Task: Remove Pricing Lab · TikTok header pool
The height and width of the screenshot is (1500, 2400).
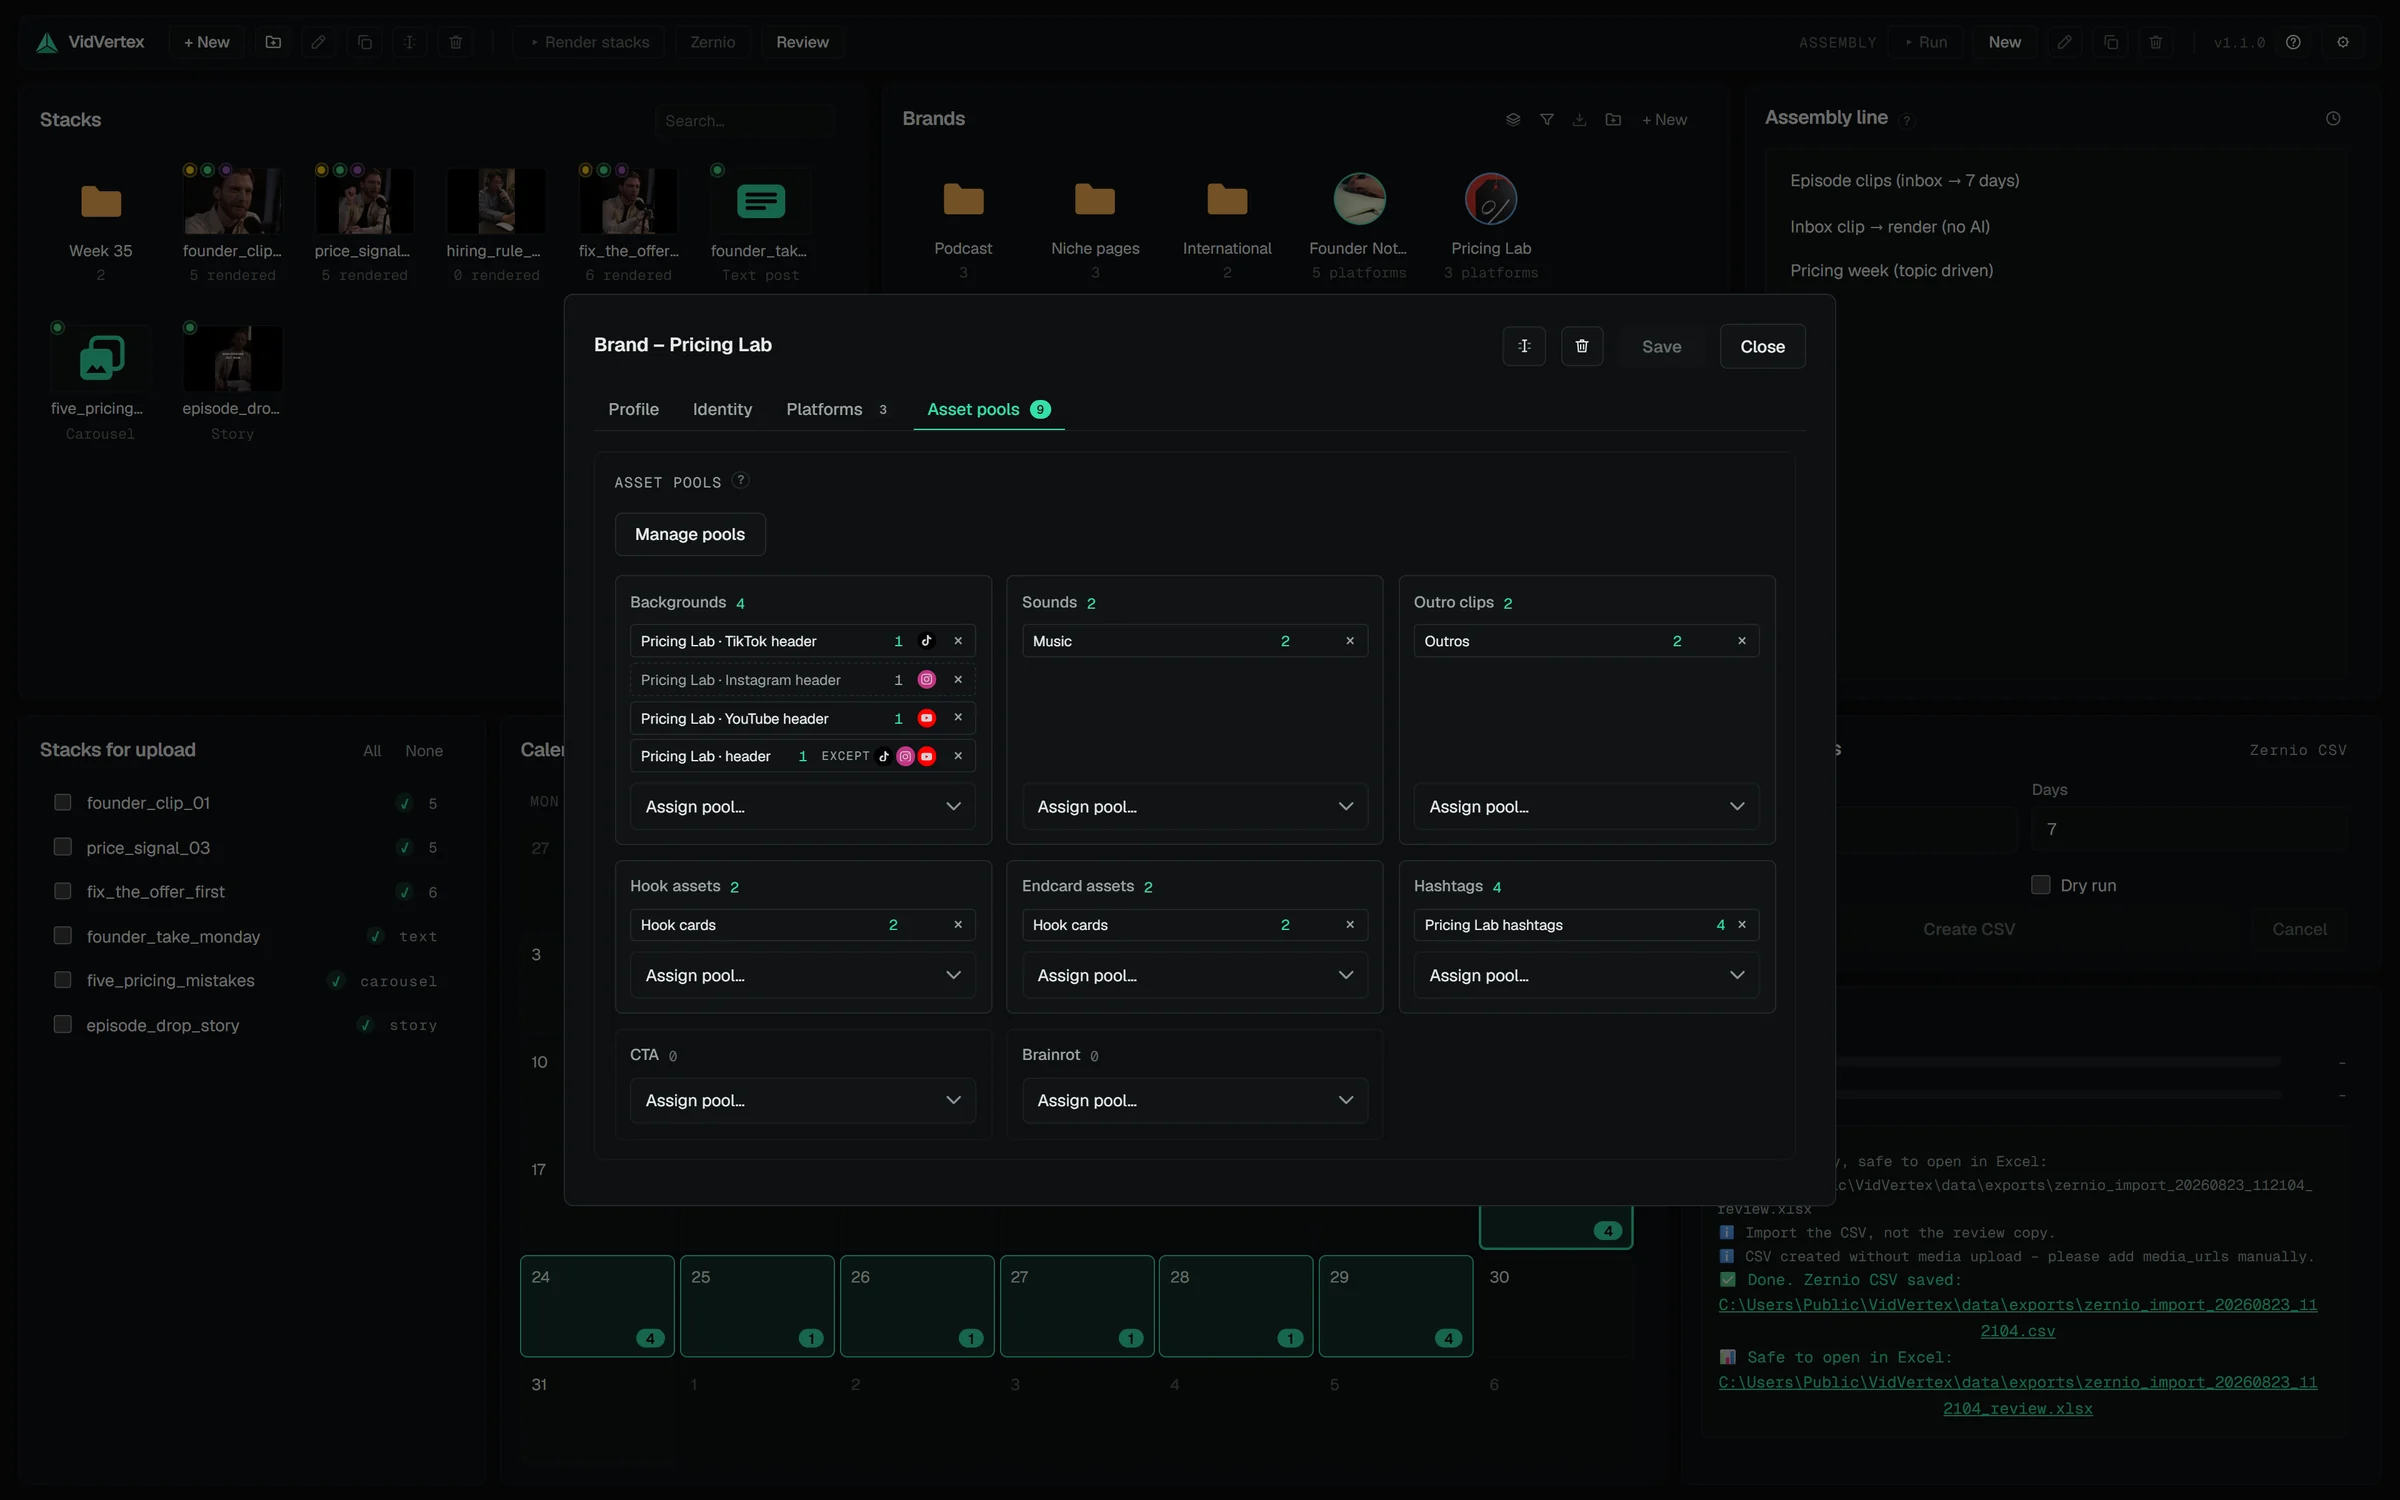Action: pyautogui.click(x=958, y=641)
